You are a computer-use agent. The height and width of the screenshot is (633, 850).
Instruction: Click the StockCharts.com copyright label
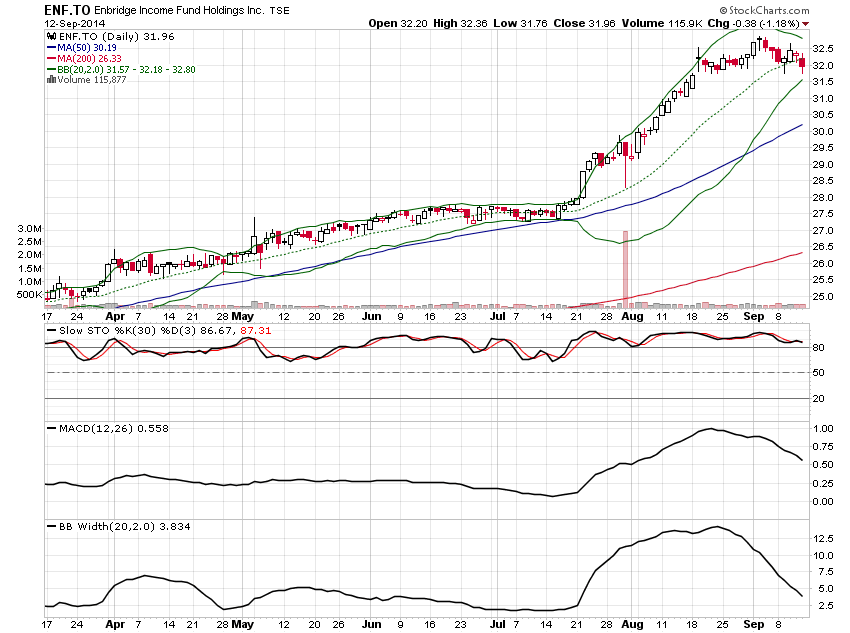click(764, 10)
